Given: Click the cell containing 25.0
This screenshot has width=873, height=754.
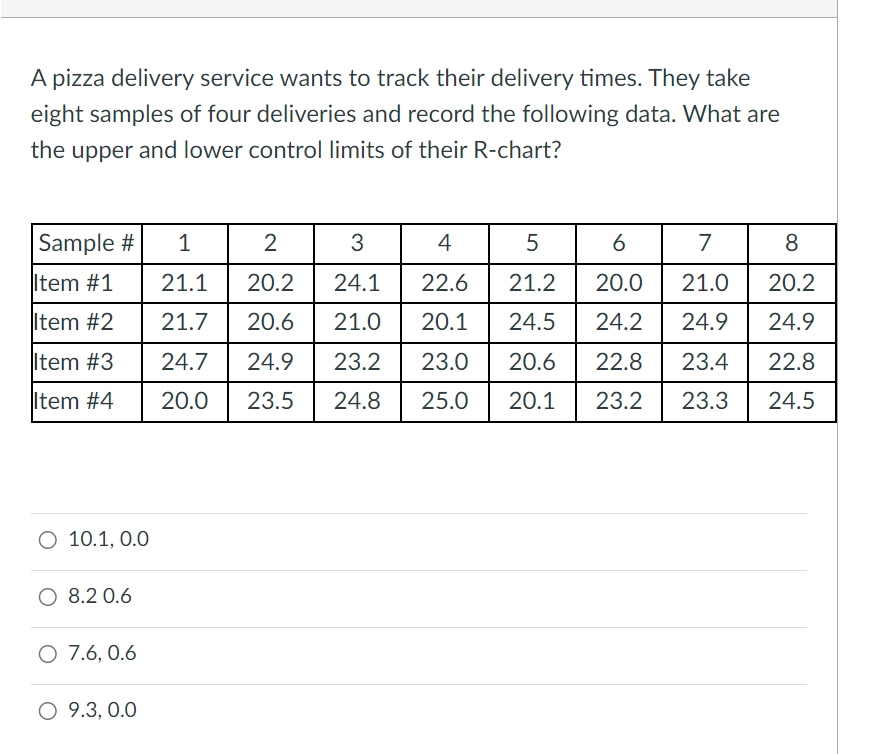Looking at the screenshot, I should 444,400.
